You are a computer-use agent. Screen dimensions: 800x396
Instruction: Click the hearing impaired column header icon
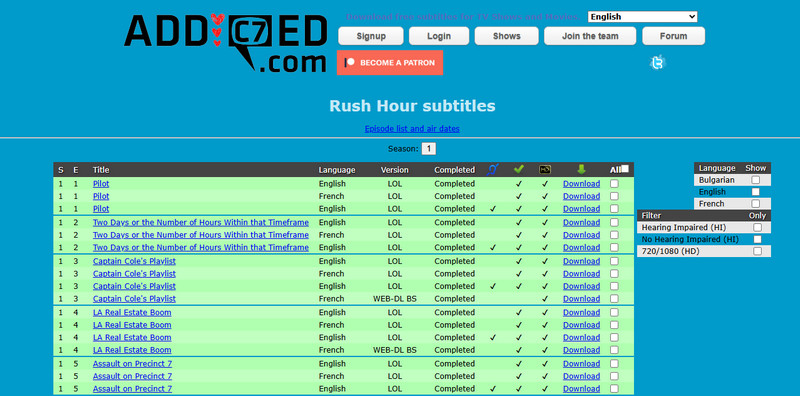(x=492, y=169)
